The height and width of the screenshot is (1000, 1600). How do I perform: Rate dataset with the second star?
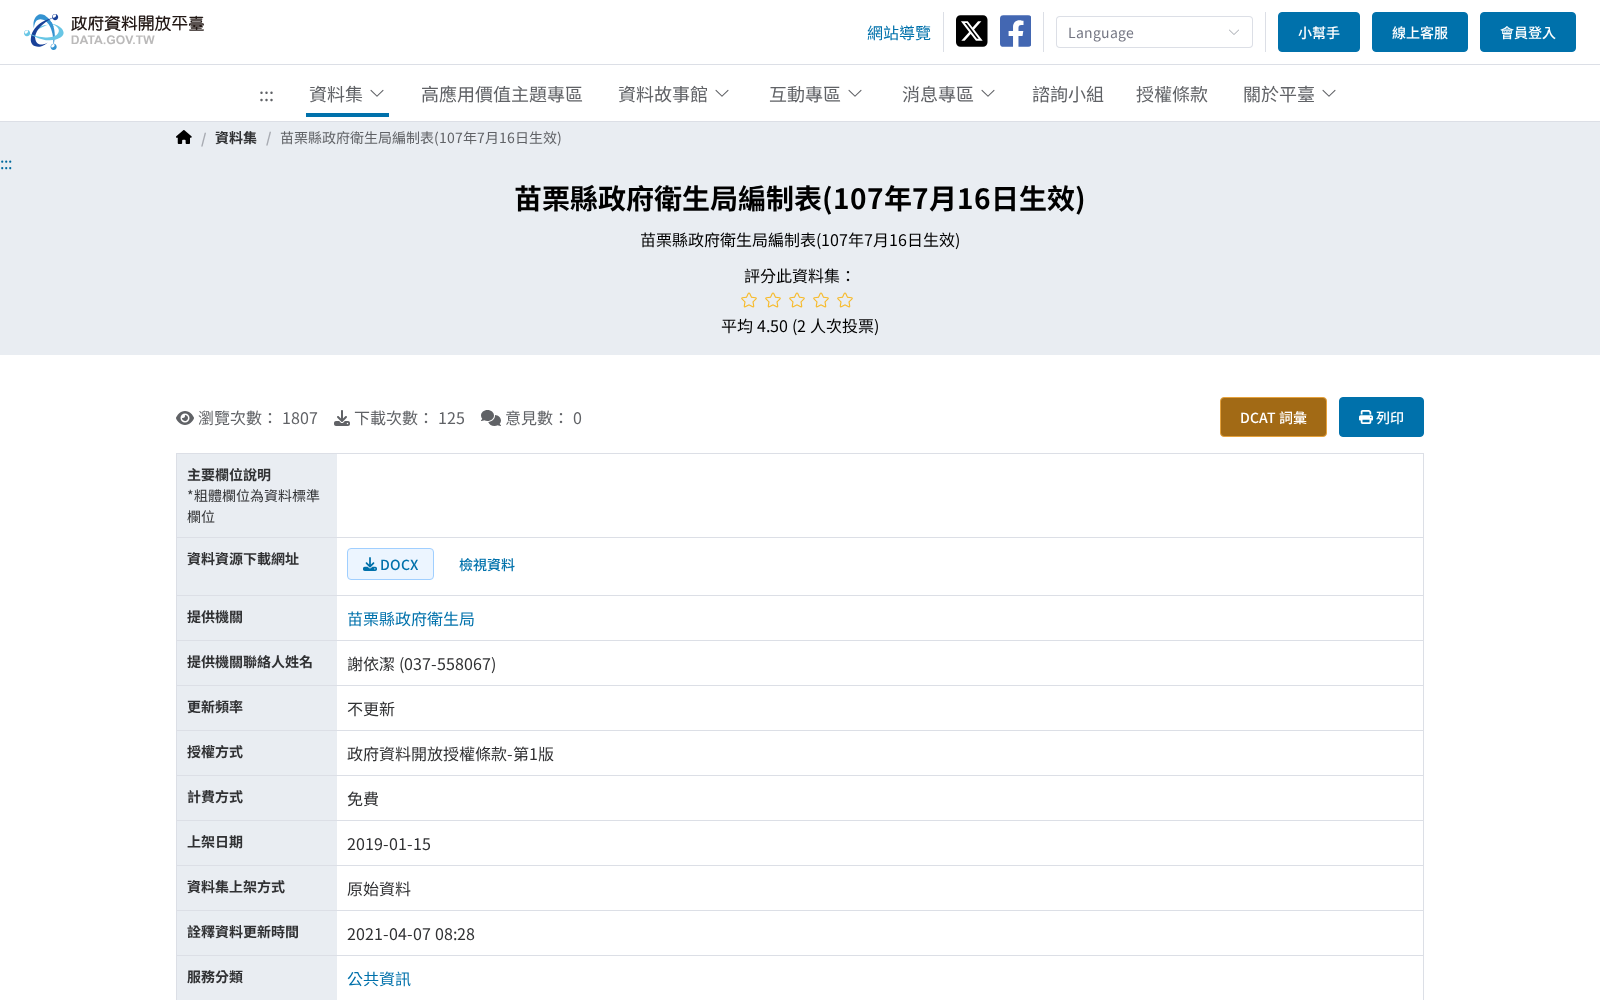point(773,300)
